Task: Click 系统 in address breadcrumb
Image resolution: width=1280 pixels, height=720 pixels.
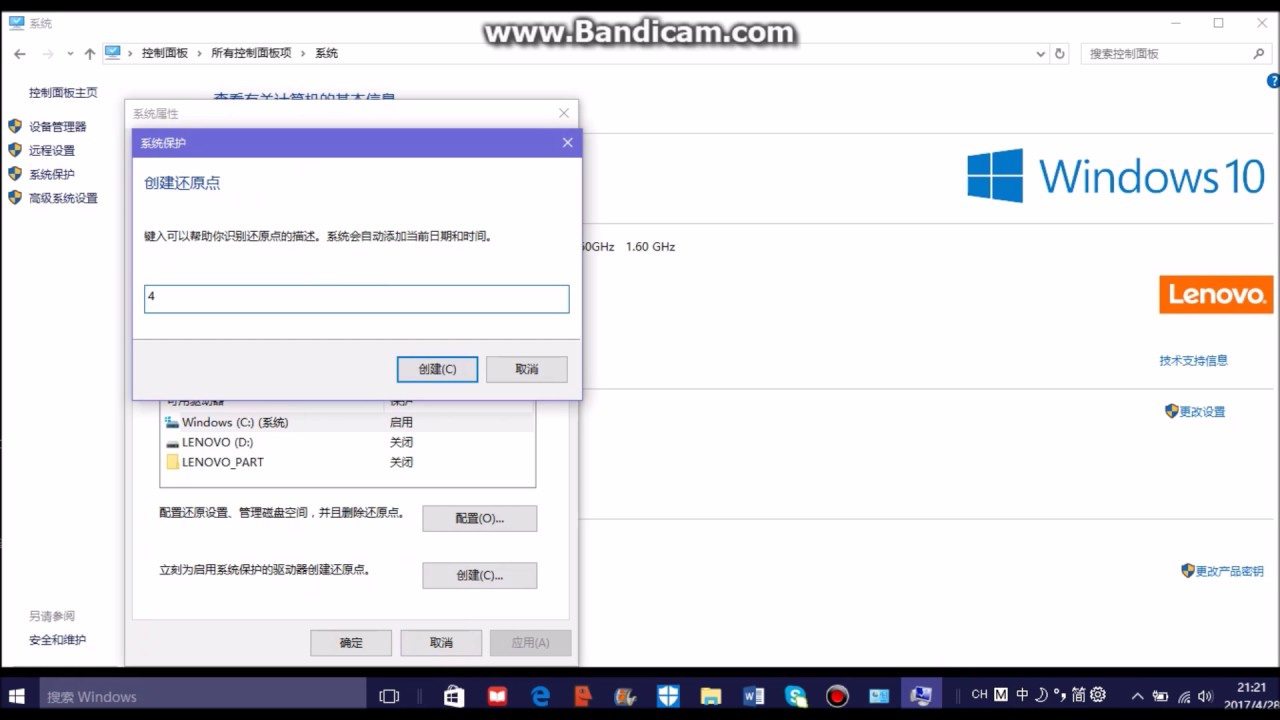Action: tap(326, 53)
